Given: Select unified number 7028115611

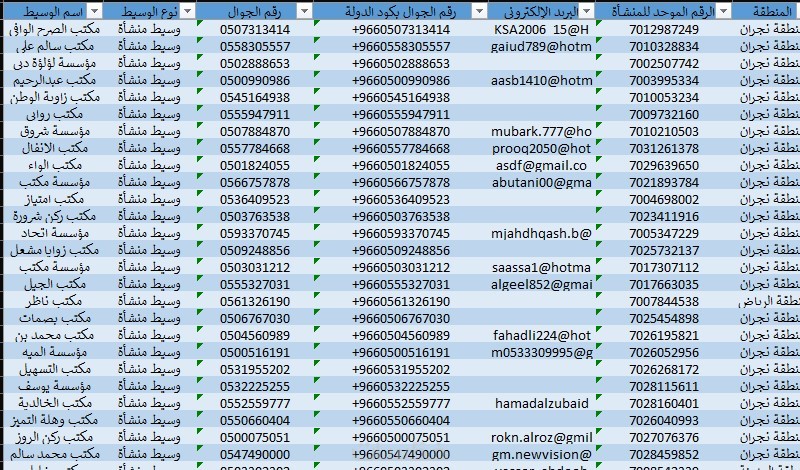Looking at the screenshot, I should click(664, 386).
